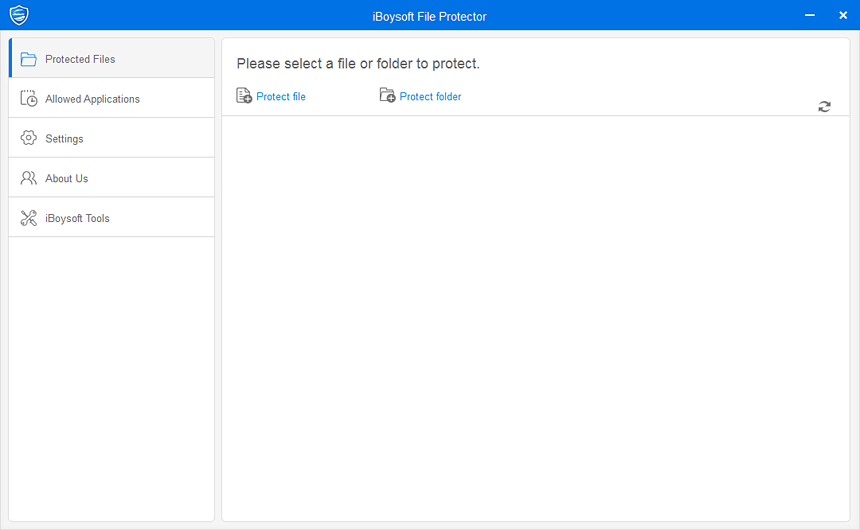860x530 pixels.
Task: Go to the Settings section
Action: pyautogui.click(x=64, y=139)
